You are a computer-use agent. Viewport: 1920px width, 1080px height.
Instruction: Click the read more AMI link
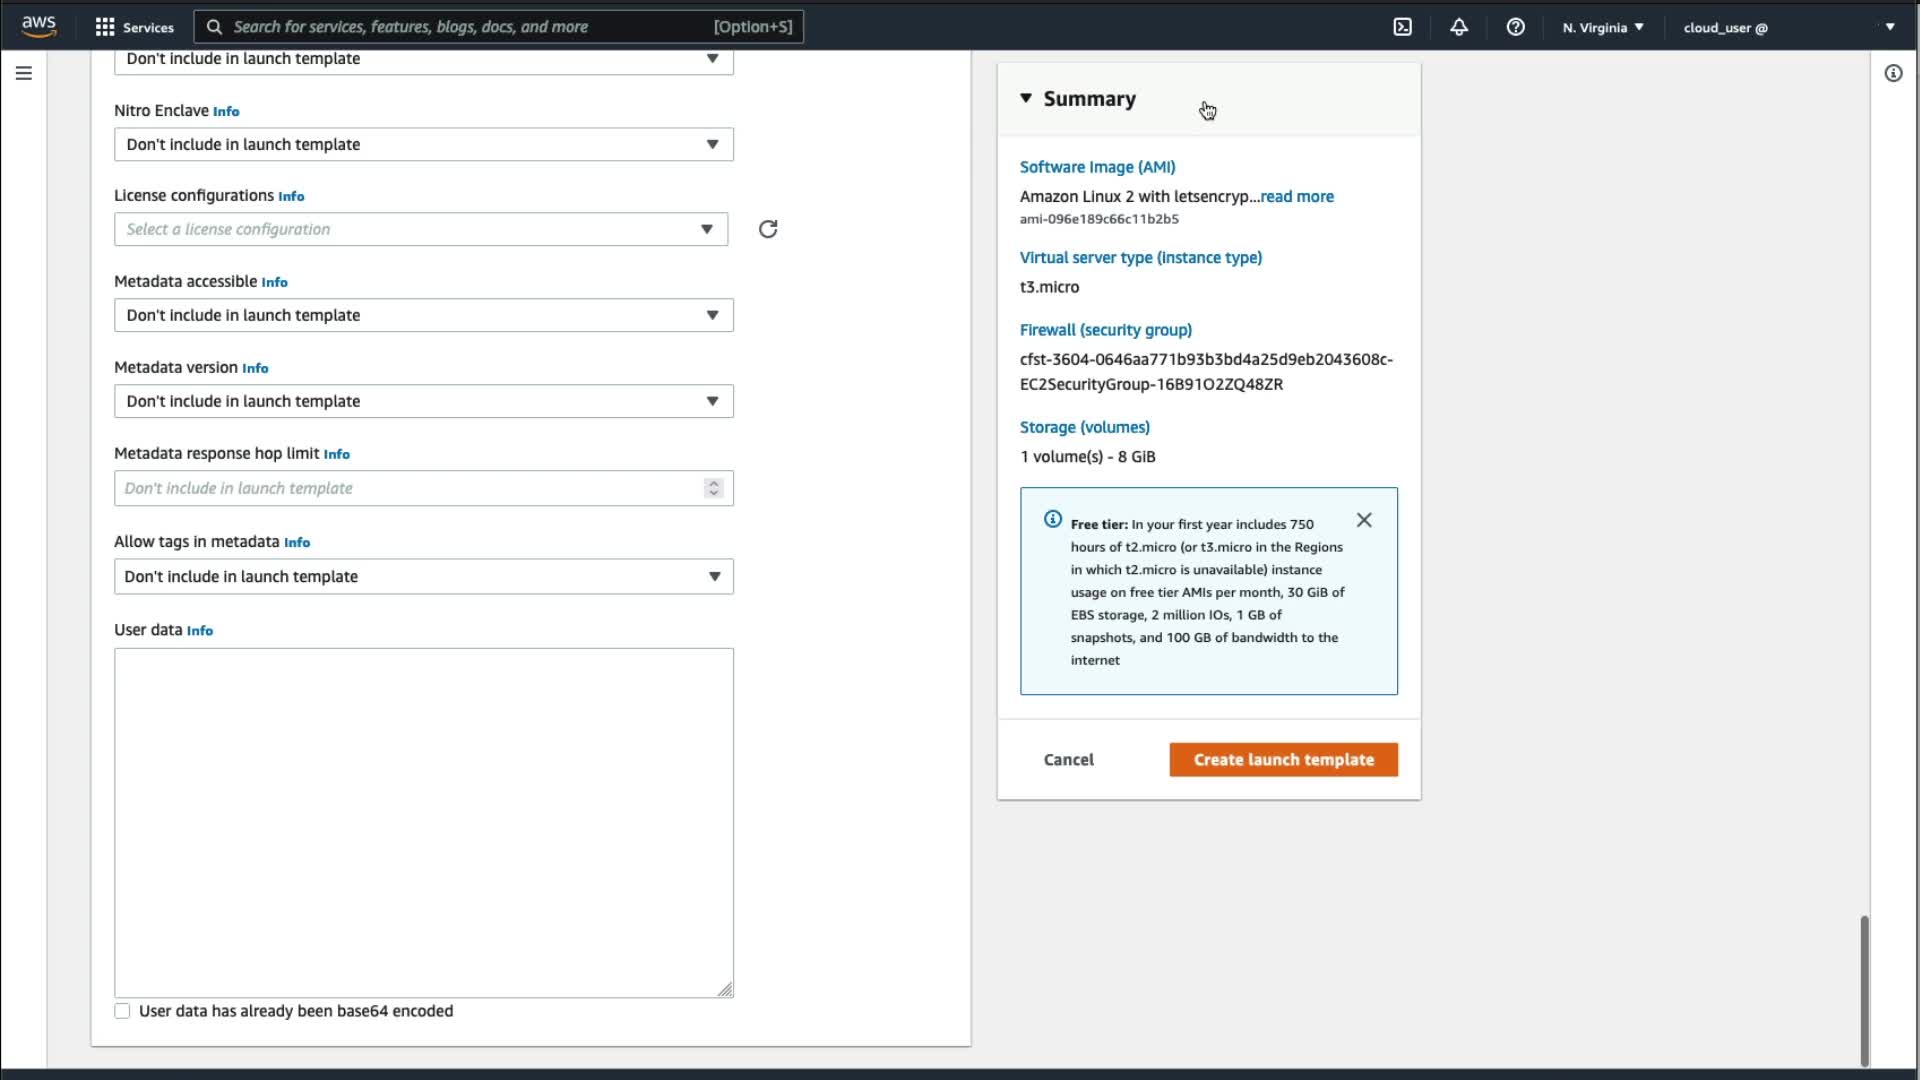tap(1297, 196)
